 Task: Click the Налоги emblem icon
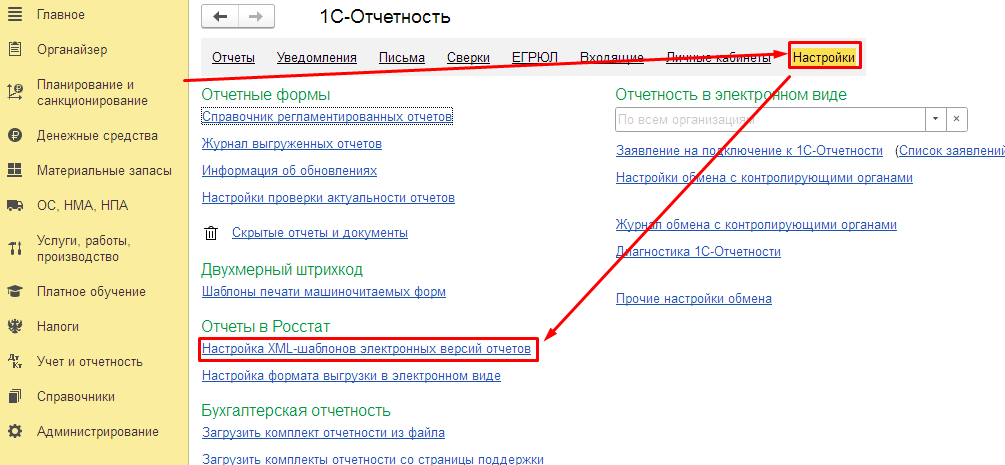pyautogui.click(x=14, y=326)
